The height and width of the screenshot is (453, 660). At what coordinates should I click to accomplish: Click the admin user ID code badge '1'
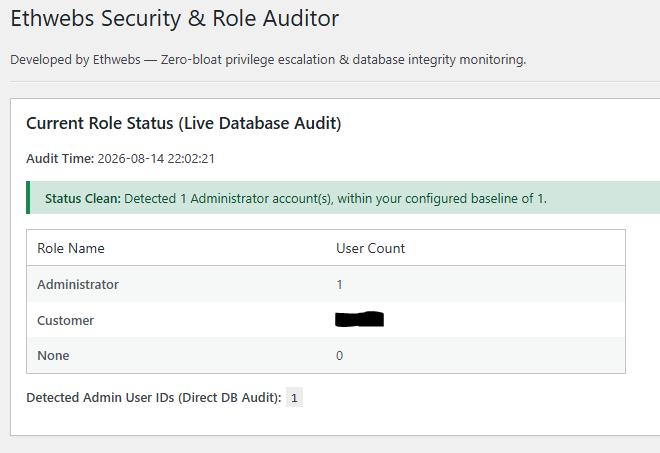click(x=294, y=397)
